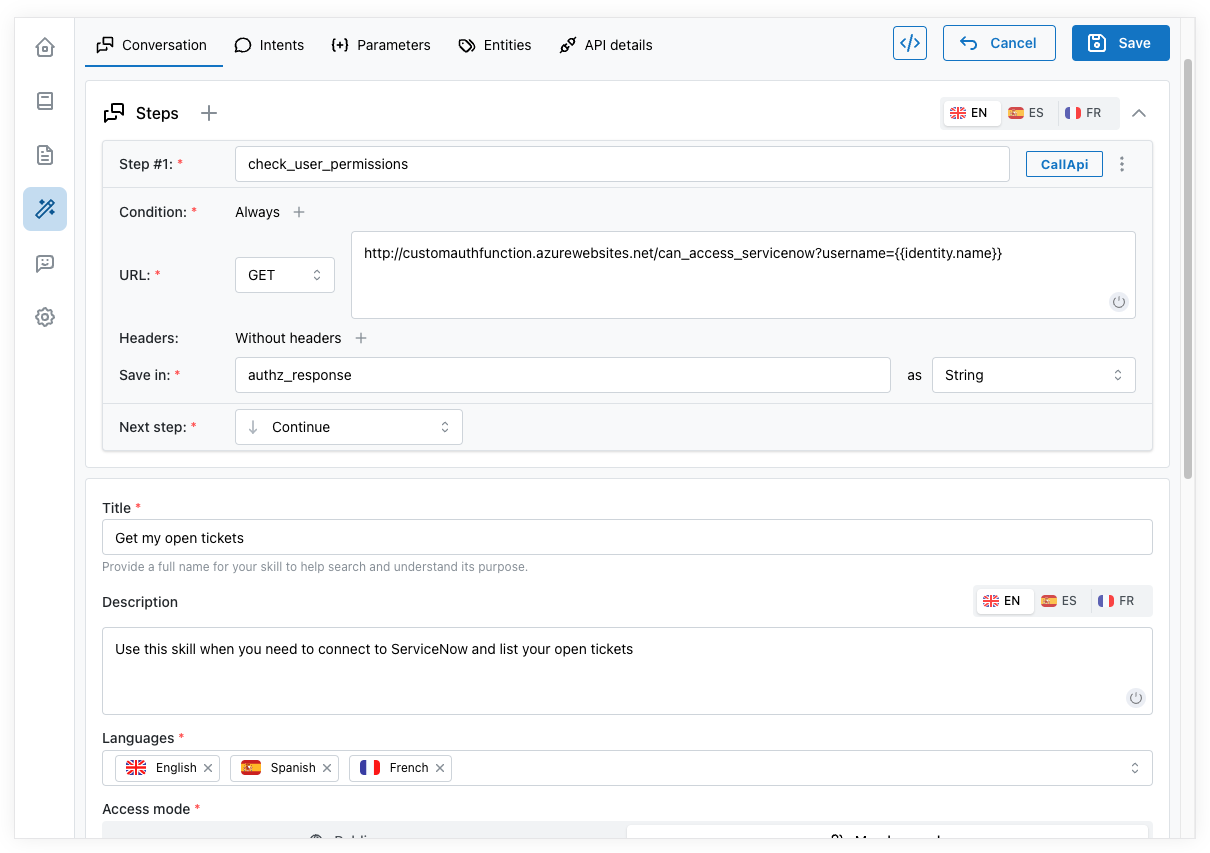Add a new step with plus icon
Screen dimensions: 1210x853
(208, 113)
